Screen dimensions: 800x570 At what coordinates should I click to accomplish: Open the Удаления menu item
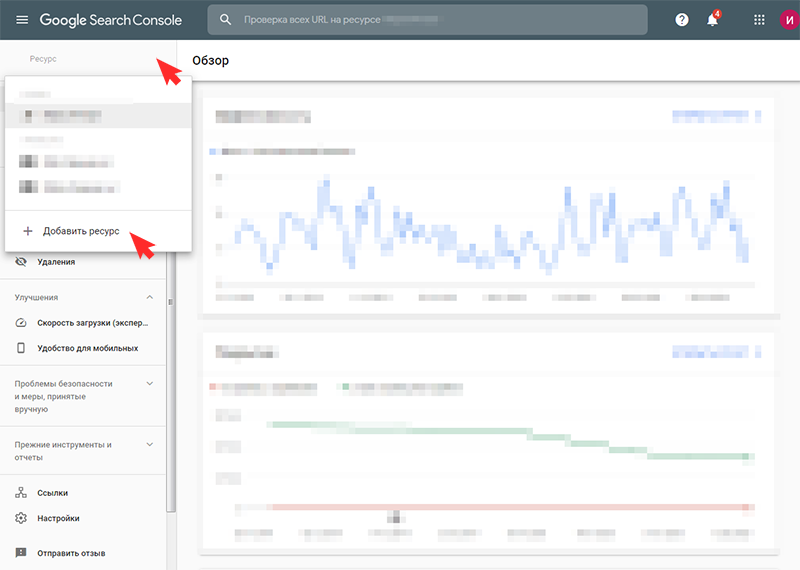[x=56, y=262]
